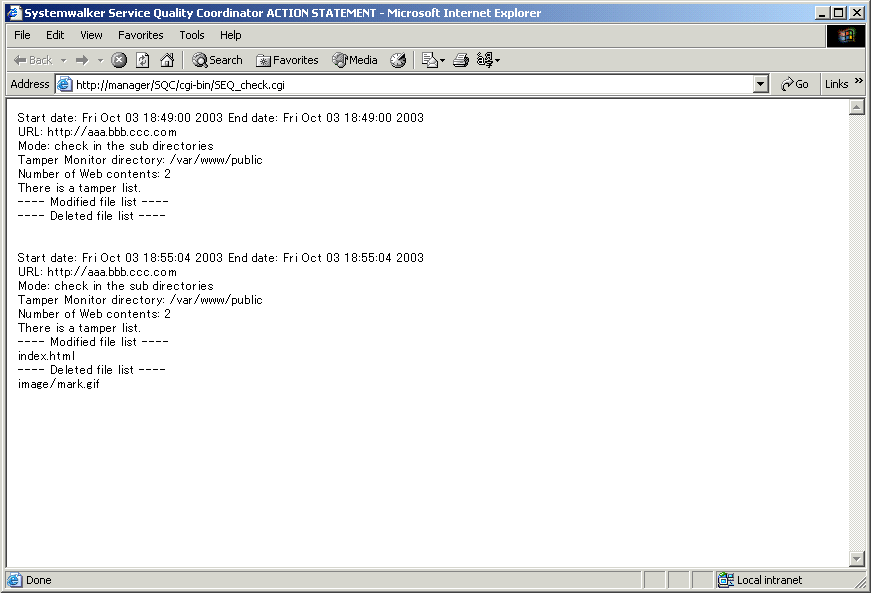The image size is (871, 593).
Task: Open the Favorites menu in menu bar
Action: coord(140,35)
